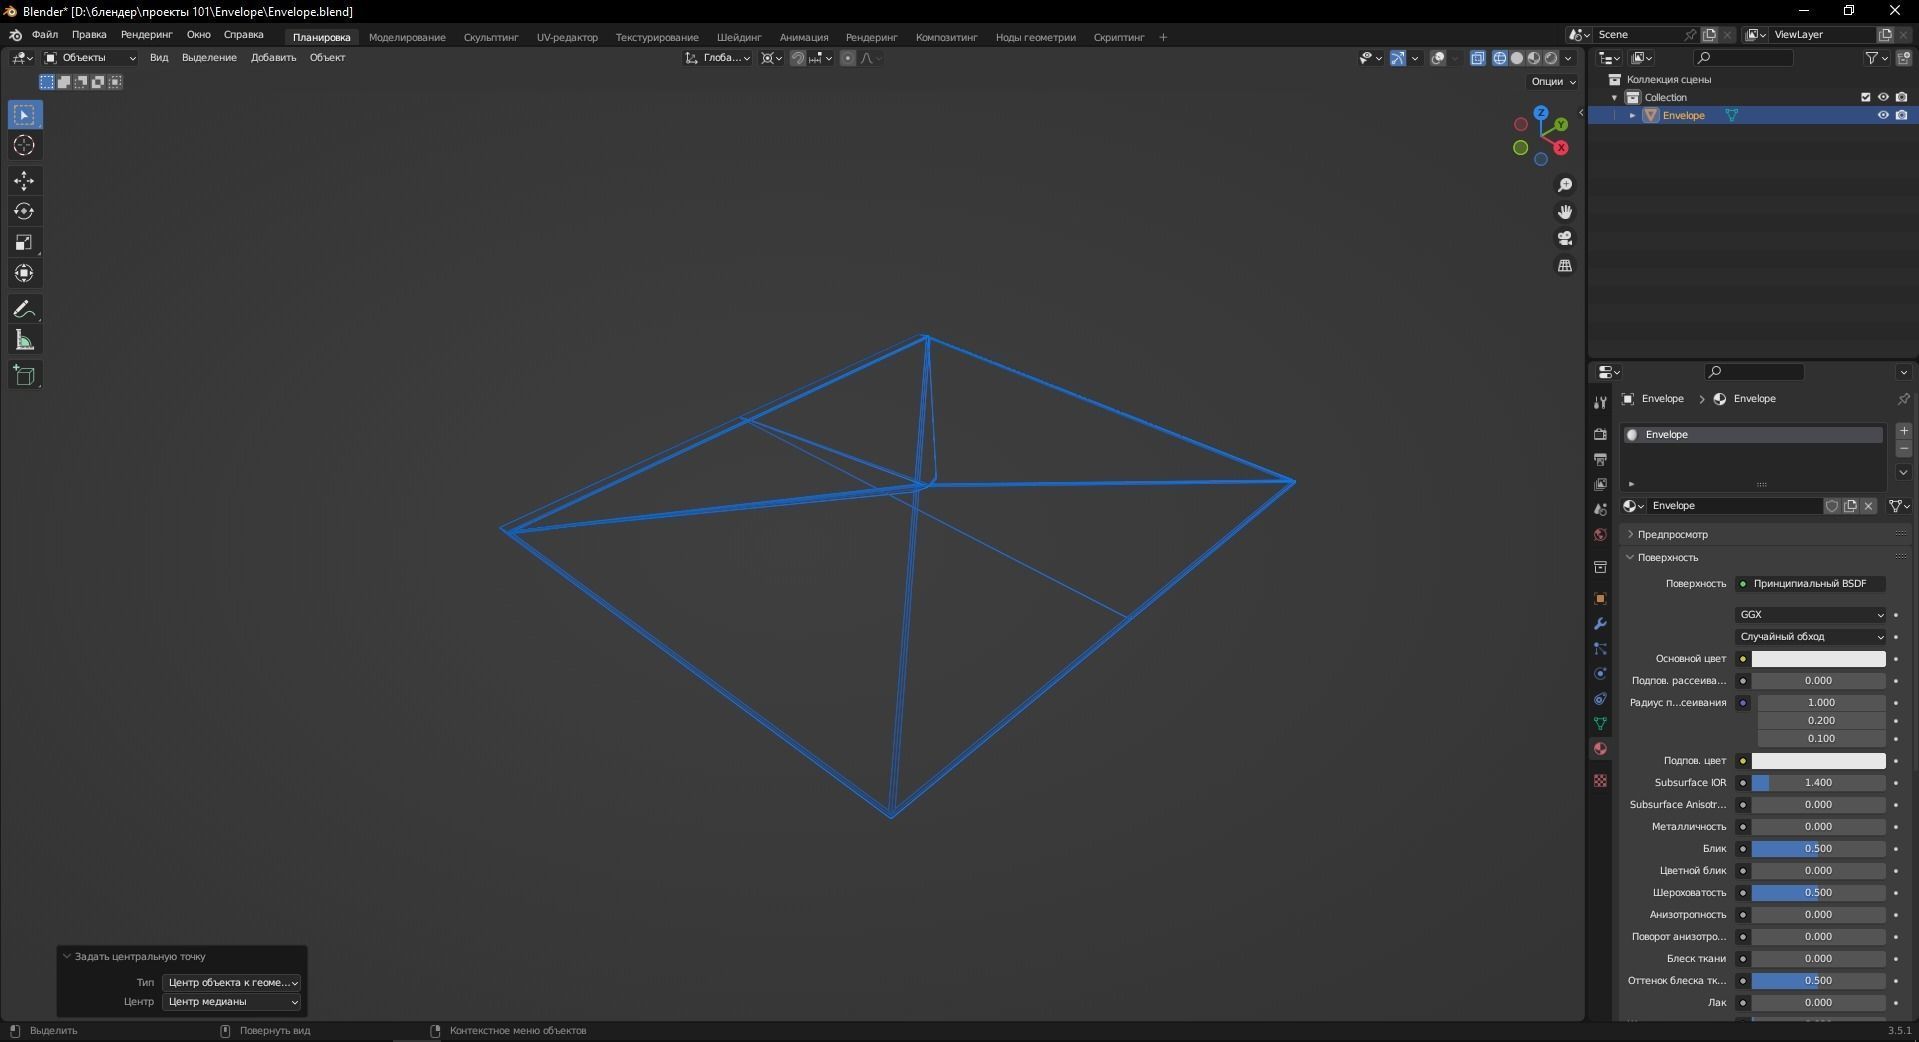The image size is (1919, 1042).
Task: Expand the Envelope object in outliner
Action: coord(1632,115)
